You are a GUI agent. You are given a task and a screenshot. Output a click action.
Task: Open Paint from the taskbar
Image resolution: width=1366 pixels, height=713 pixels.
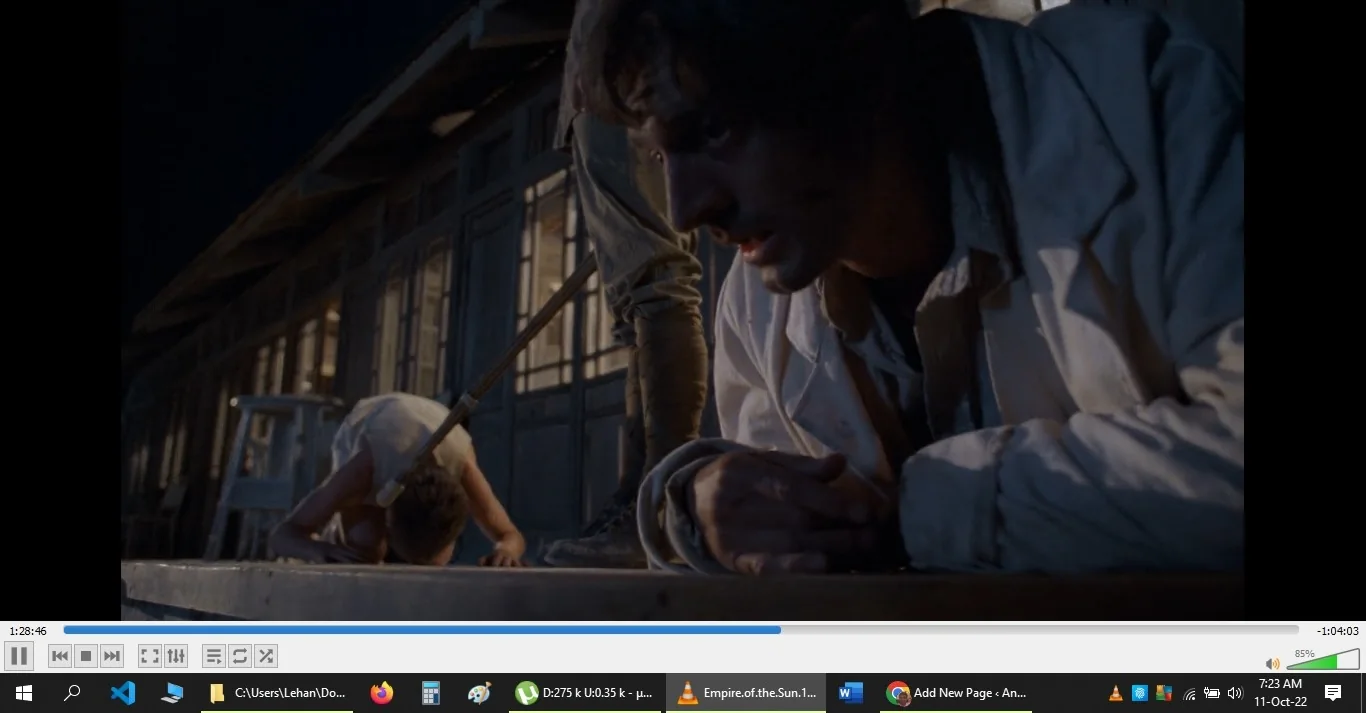480,693
